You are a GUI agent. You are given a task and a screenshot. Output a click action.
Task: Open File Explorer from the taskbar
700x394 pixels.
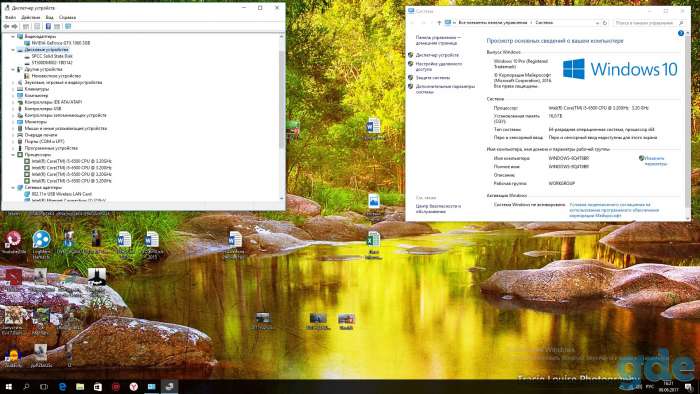[80, 386]
